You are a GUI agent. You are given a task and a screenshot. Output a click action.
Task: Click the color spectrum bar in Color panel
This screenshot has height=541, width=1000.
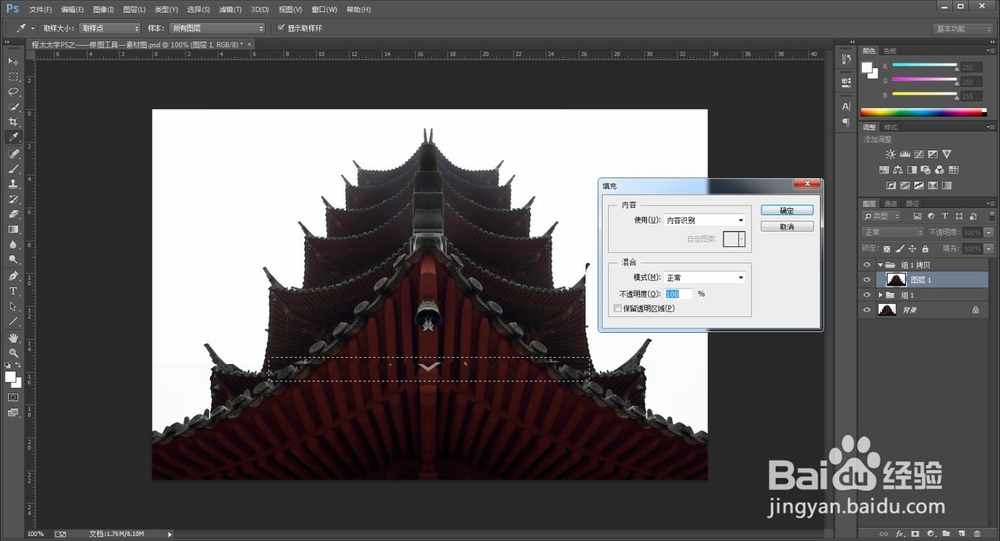[x=922, y=111]
